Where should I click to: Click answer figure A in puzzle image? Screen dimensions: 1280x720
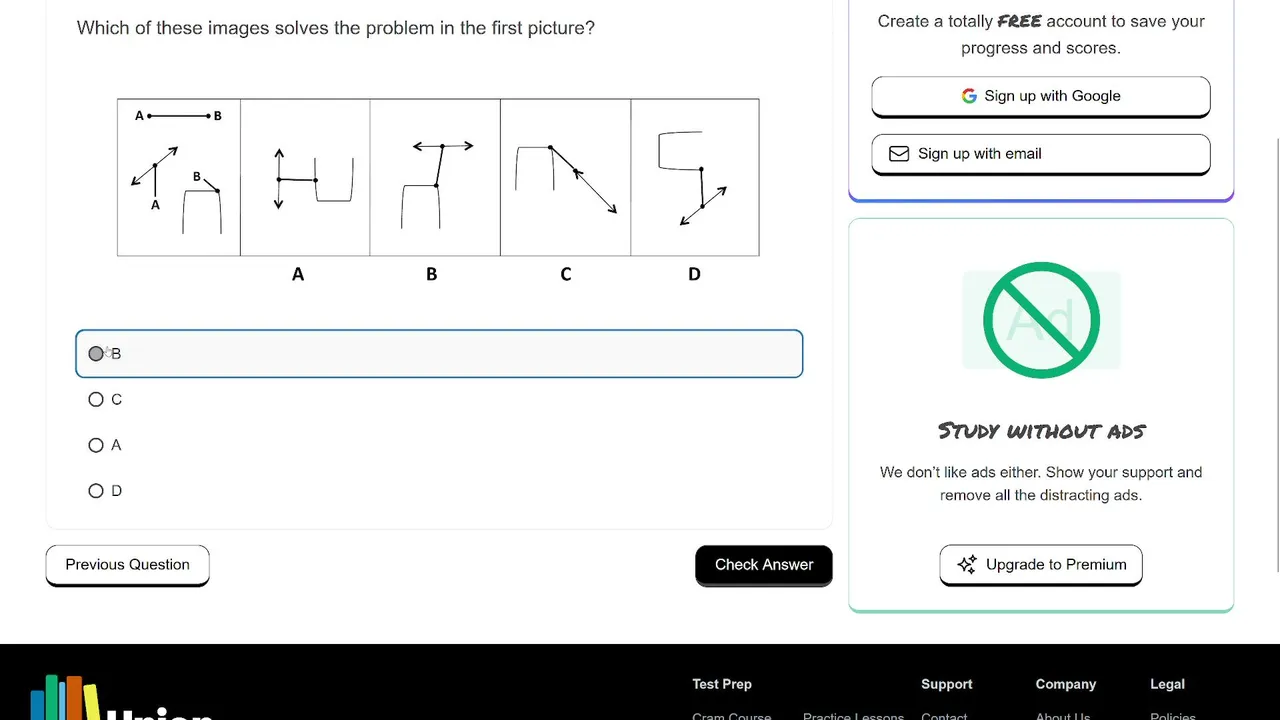point(305,177)
